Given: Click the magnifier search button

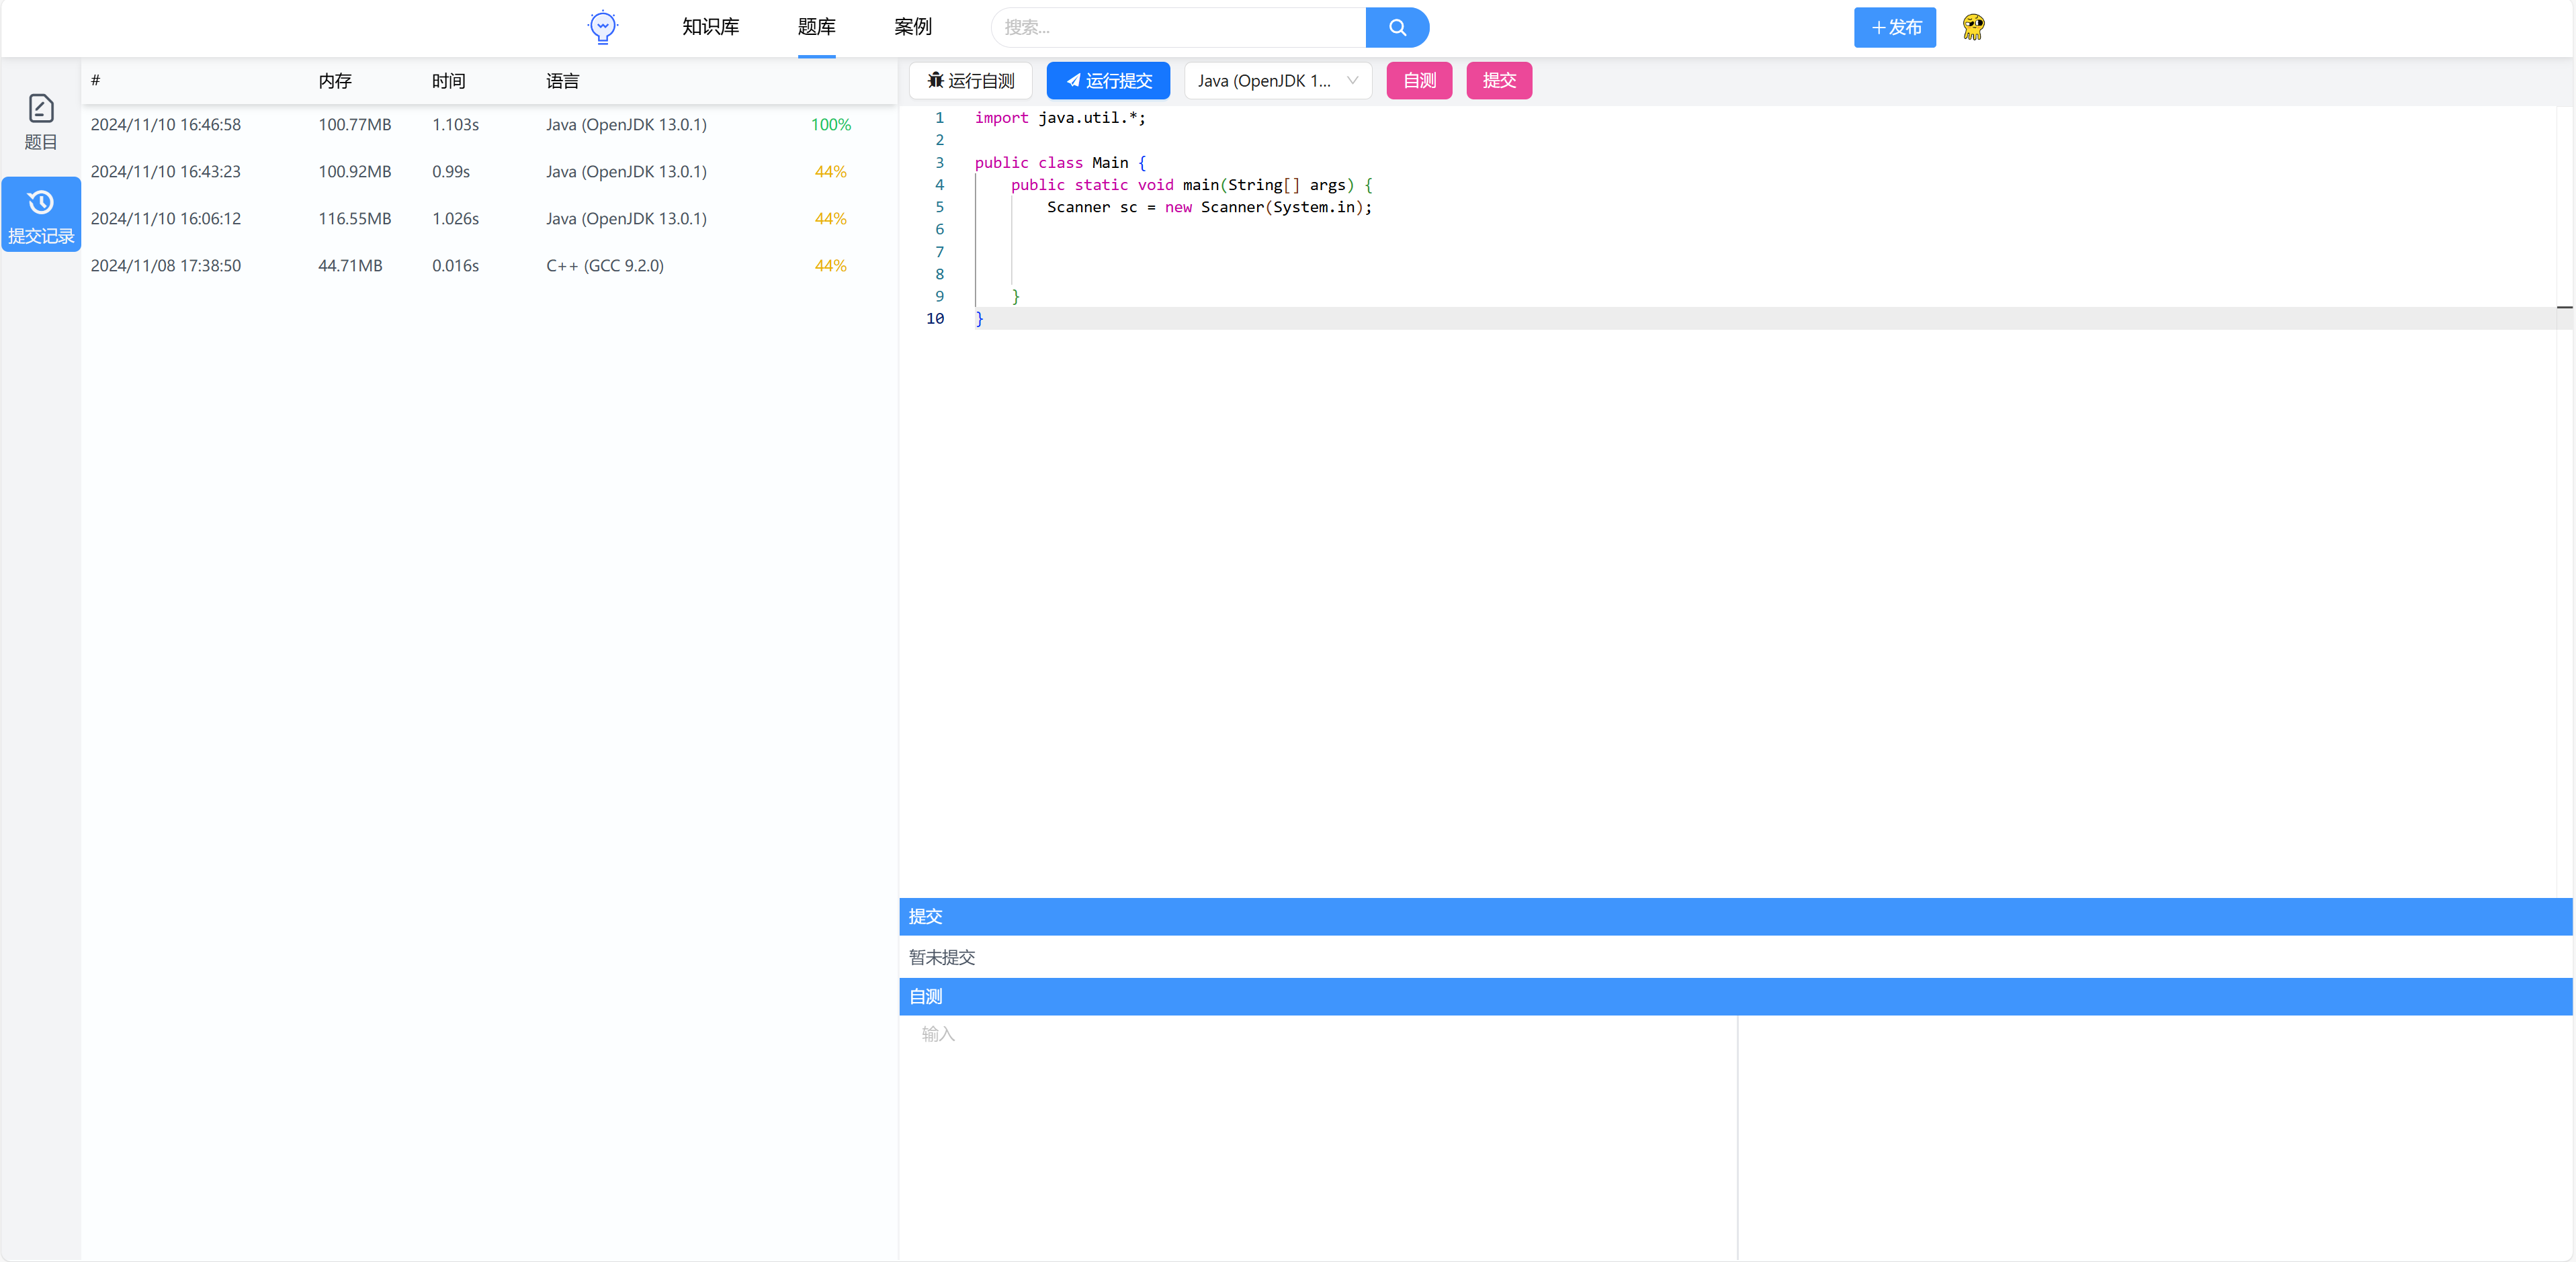Looking at the screenshot, I should (1396, 27).
